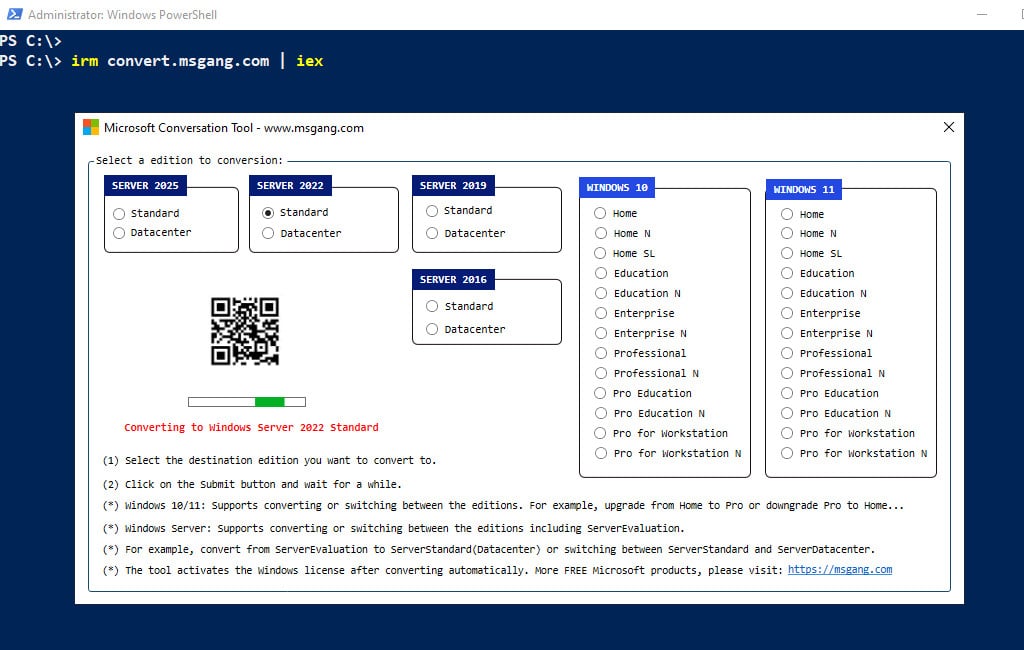Choose Windows 10 Pro Education edition
Screen dimensions: 1024x650
pos(600,393)
